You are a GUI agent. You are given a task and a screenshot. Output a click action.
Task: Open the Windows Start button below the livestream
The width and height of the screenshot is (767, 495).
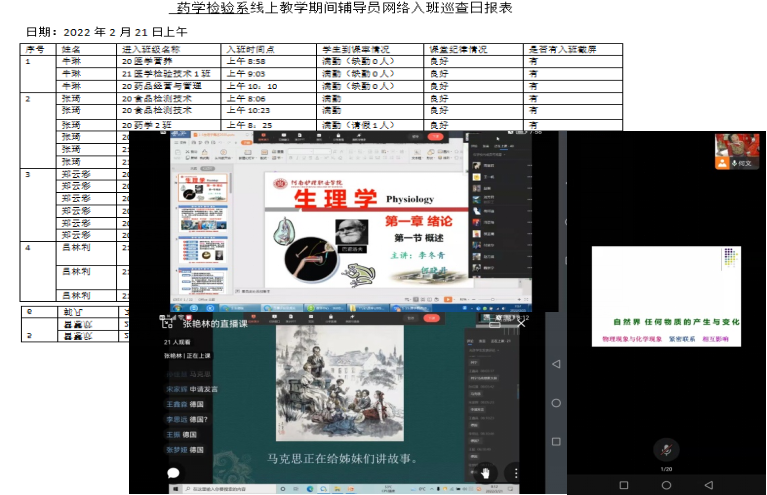tap(173, 489)
